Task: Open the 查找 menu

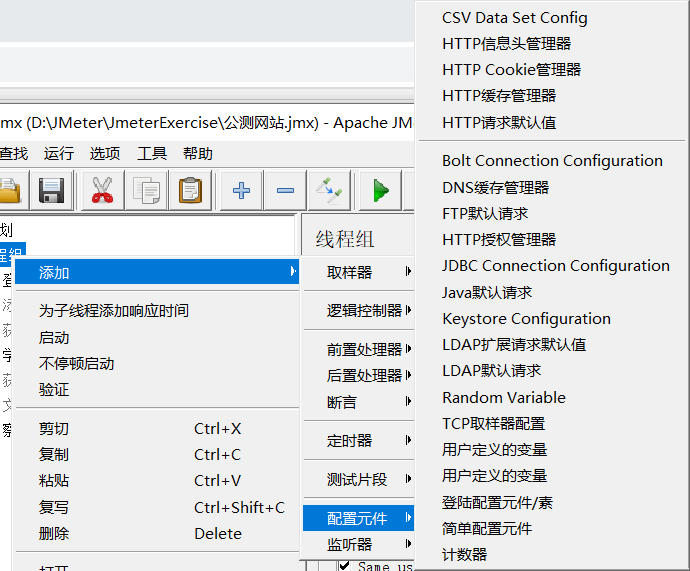Action: (x=14, y=154)
